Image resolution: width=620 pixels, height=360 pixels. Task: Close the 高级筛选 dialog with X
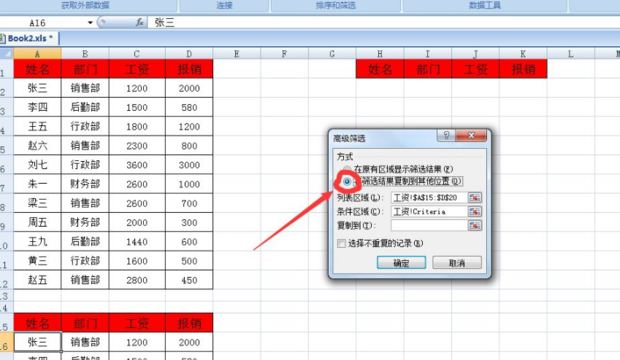(471, 135)
